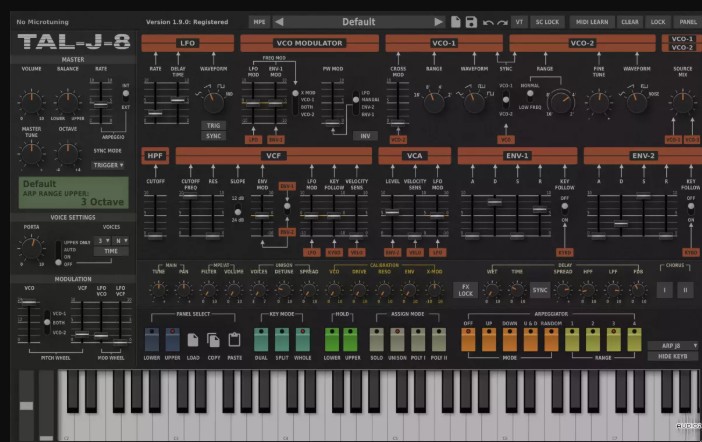Click the master VOLUME knob
Screen dimensions: 702x442
tap(31, 102)
